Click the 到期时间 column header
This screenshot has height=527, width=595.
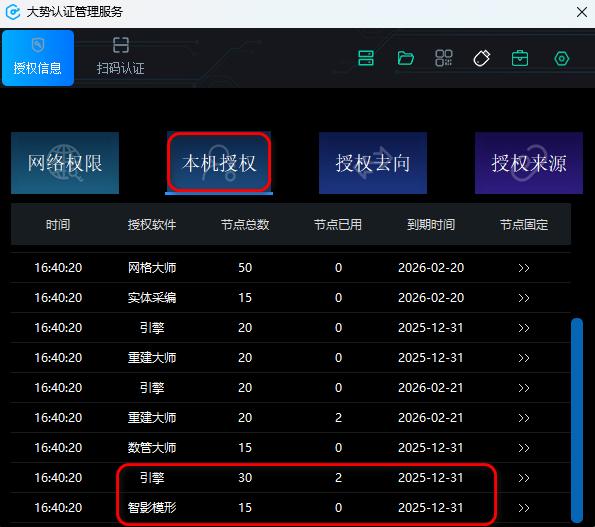(431, 225)
